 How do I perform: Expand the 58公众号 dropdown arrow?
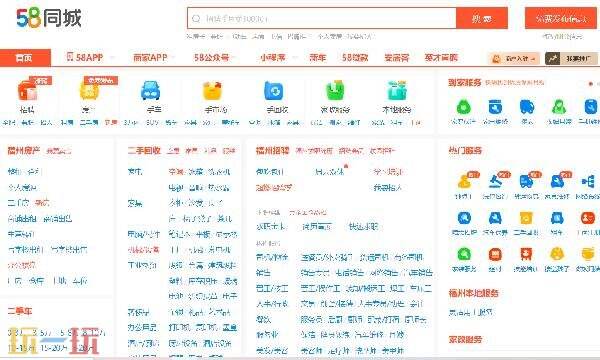[234, 58]
